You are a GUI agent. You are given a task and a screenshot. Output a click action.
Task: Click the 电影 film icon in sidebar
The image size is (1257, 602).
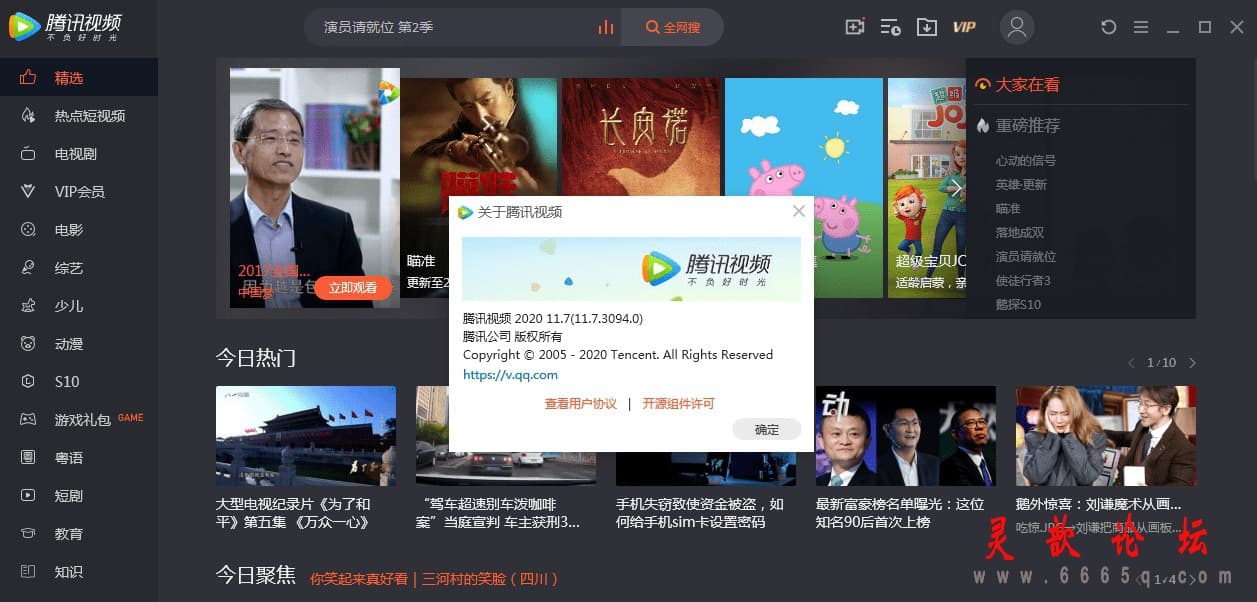coord(28,230)
